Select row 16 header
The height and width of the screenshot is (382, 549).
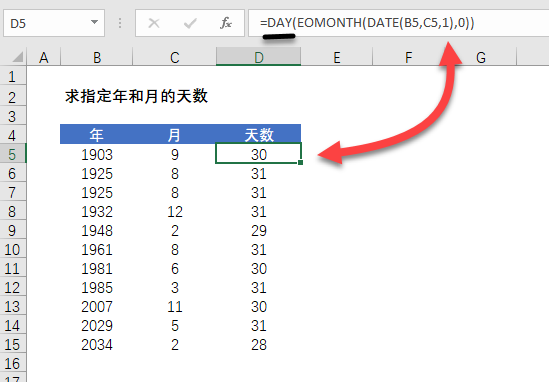tap(12, 363)
